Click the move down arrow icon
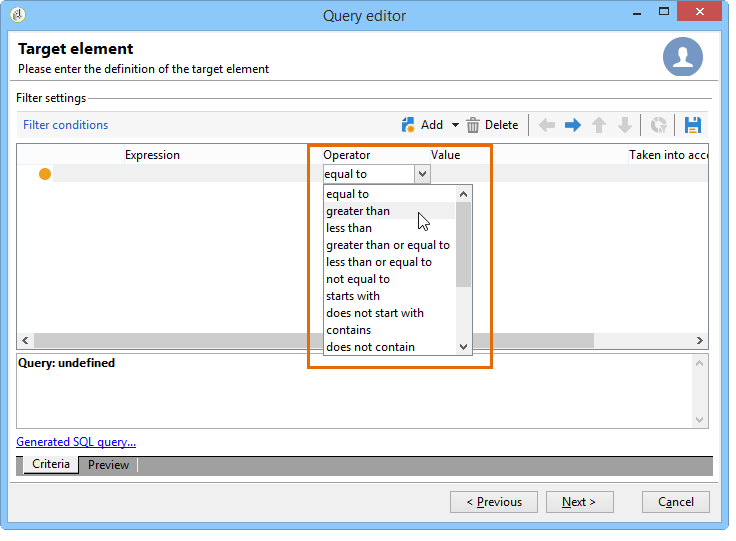Viewport: 736px width, 541px height. [625, 125]
